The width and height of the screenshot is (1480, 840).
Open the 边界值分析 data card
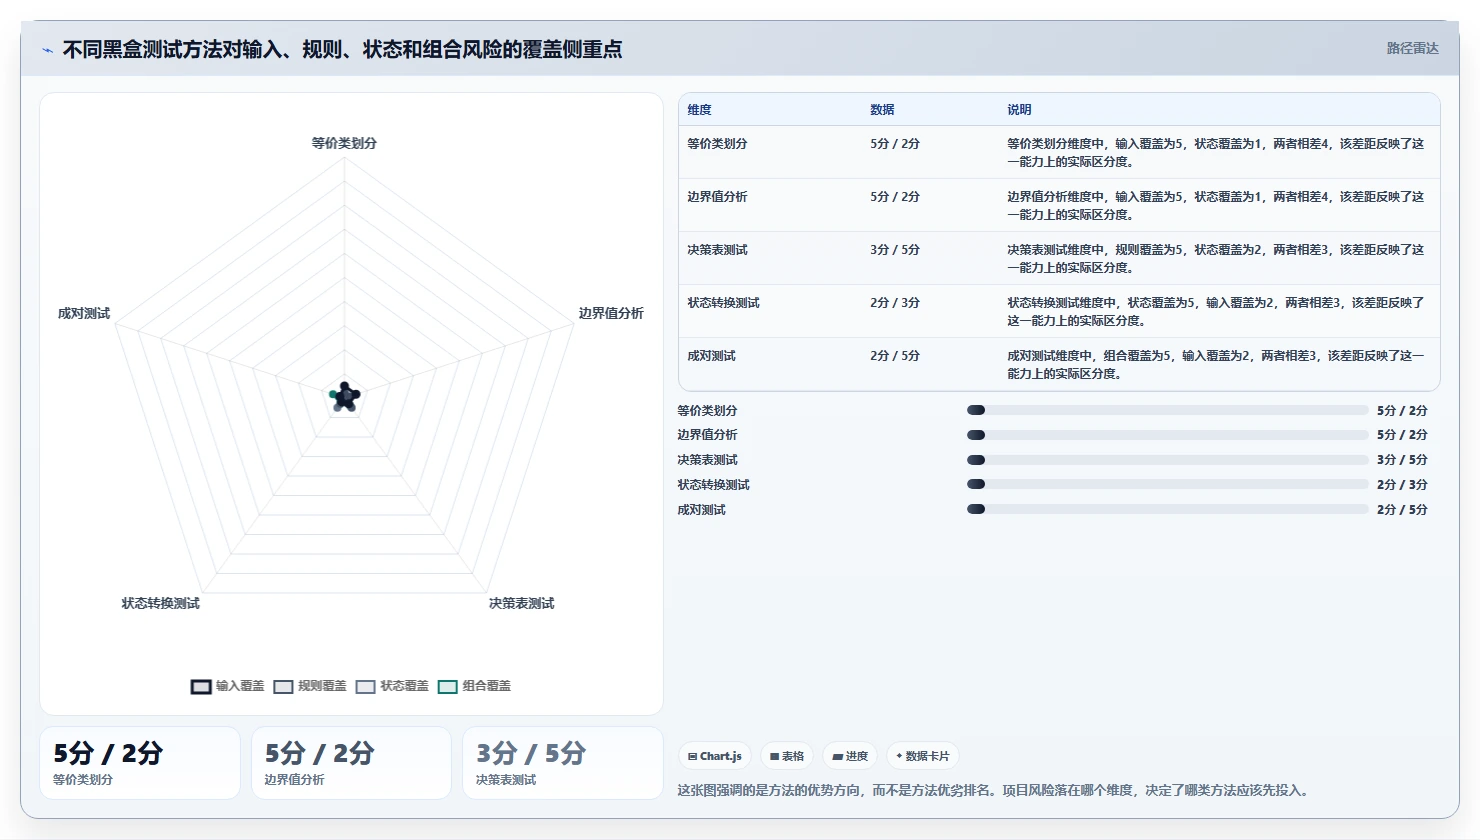coord(351,763)
